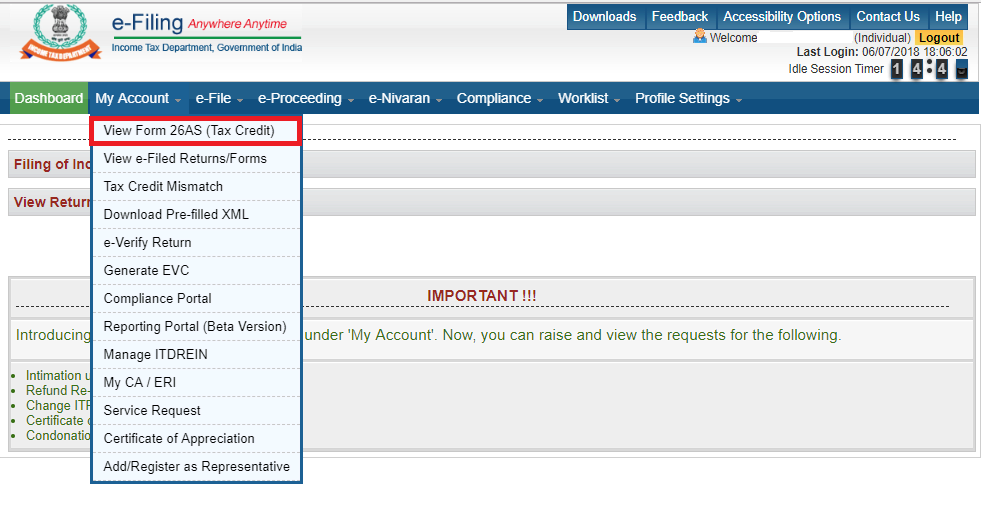Open Generate EVC from My Account menu
This screenshot has height=523, width=981.
(146, 270)
